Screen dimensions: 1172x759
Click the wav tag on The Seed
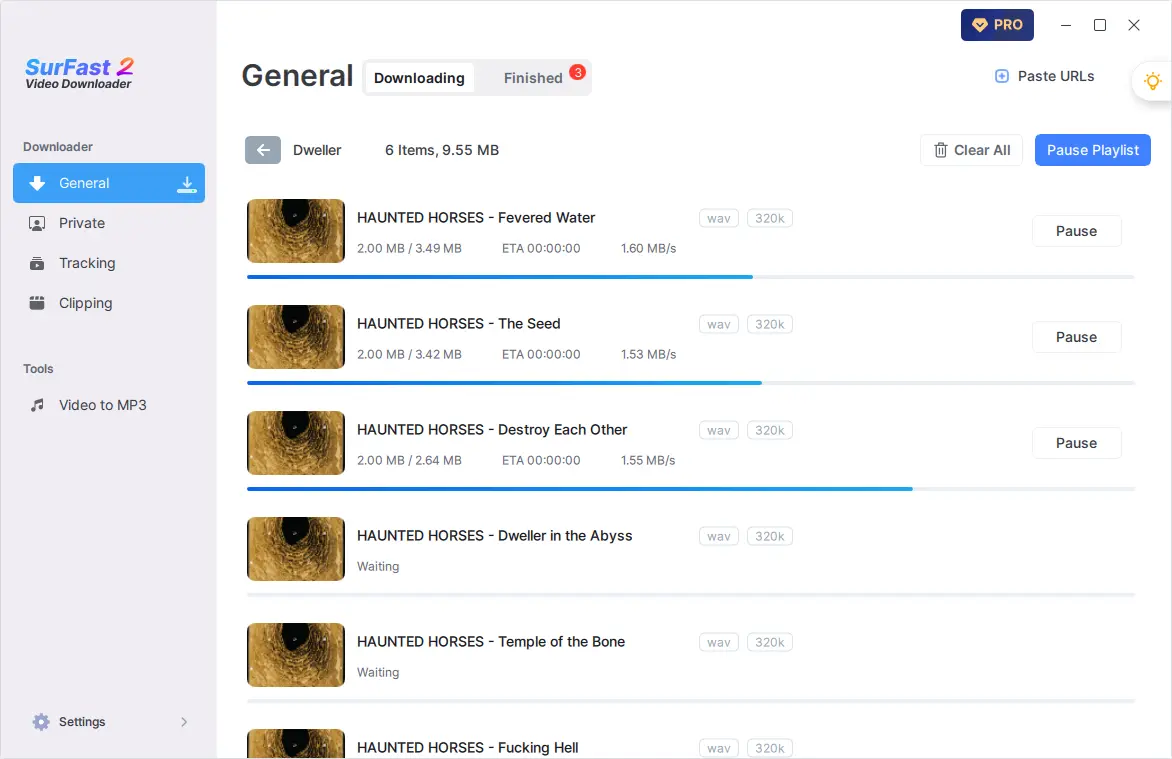pyautogui.click(x=719, y=325)
